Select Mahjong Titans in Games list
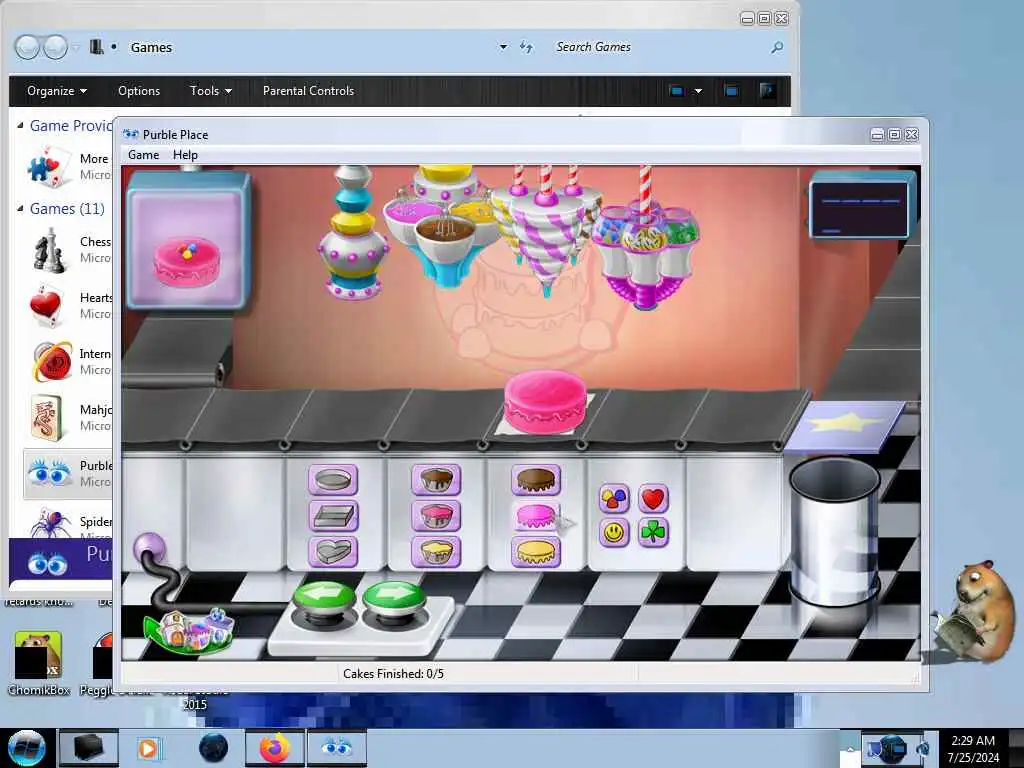 [69, 417]
